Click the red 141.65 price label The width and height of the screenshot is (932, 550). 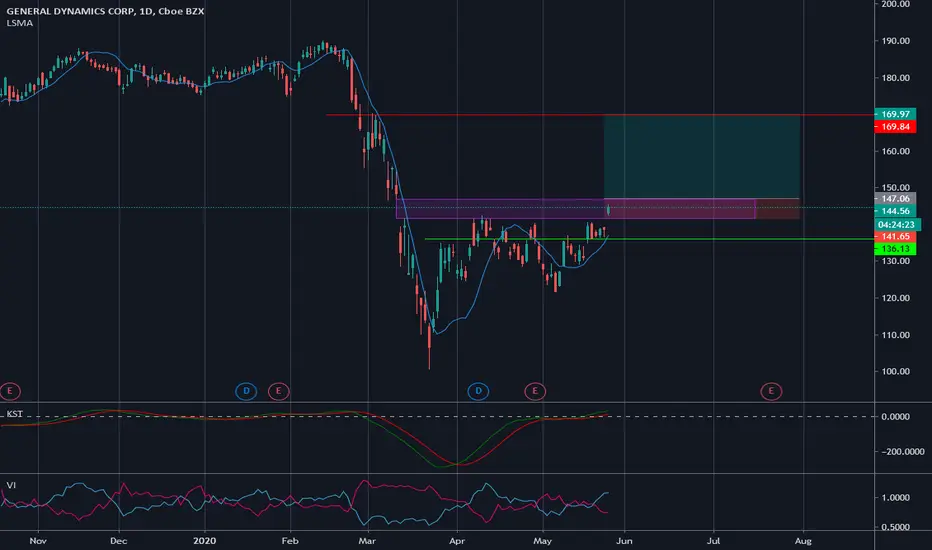pos(895,237)
